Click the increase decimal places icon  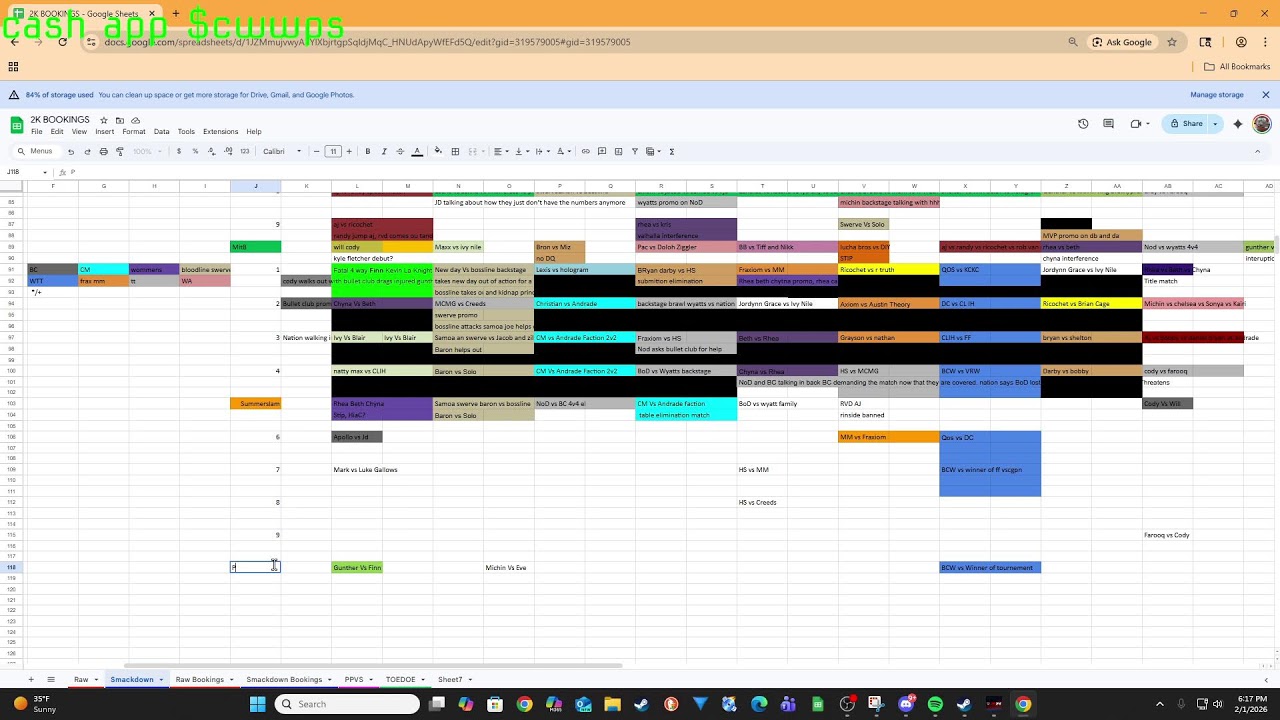[x=228, y=152]
